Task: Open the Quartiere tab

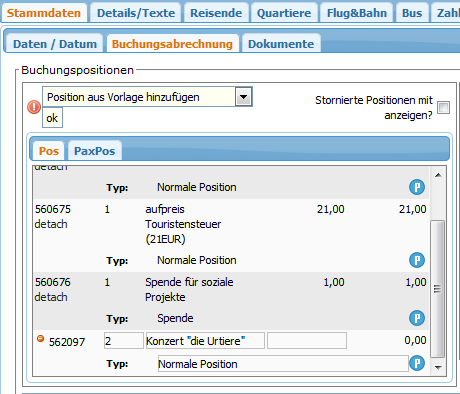Action: pyautogui.click(x=284, y=13)
